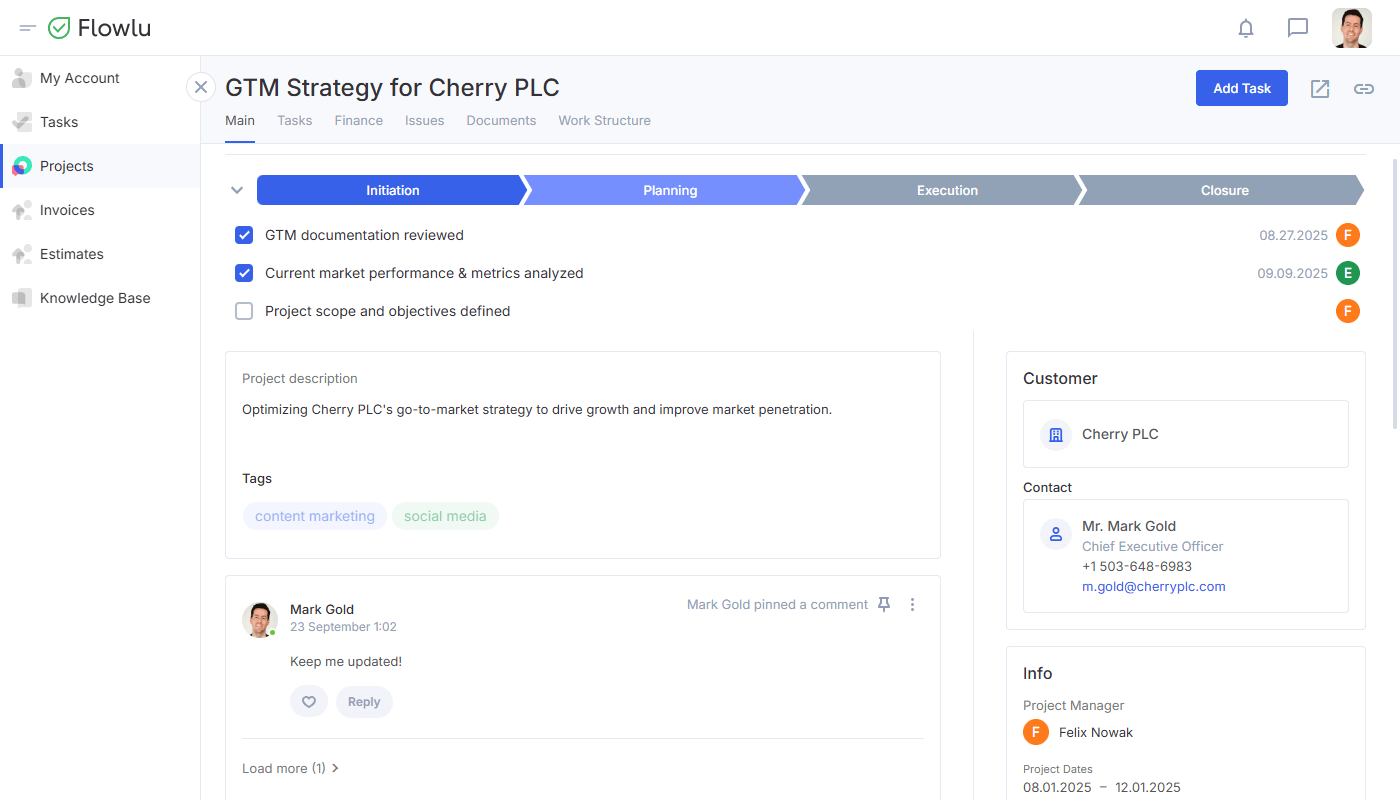Open the notifications bell icon
This screenshot has height=800, width=1400.
(1246, 28)
